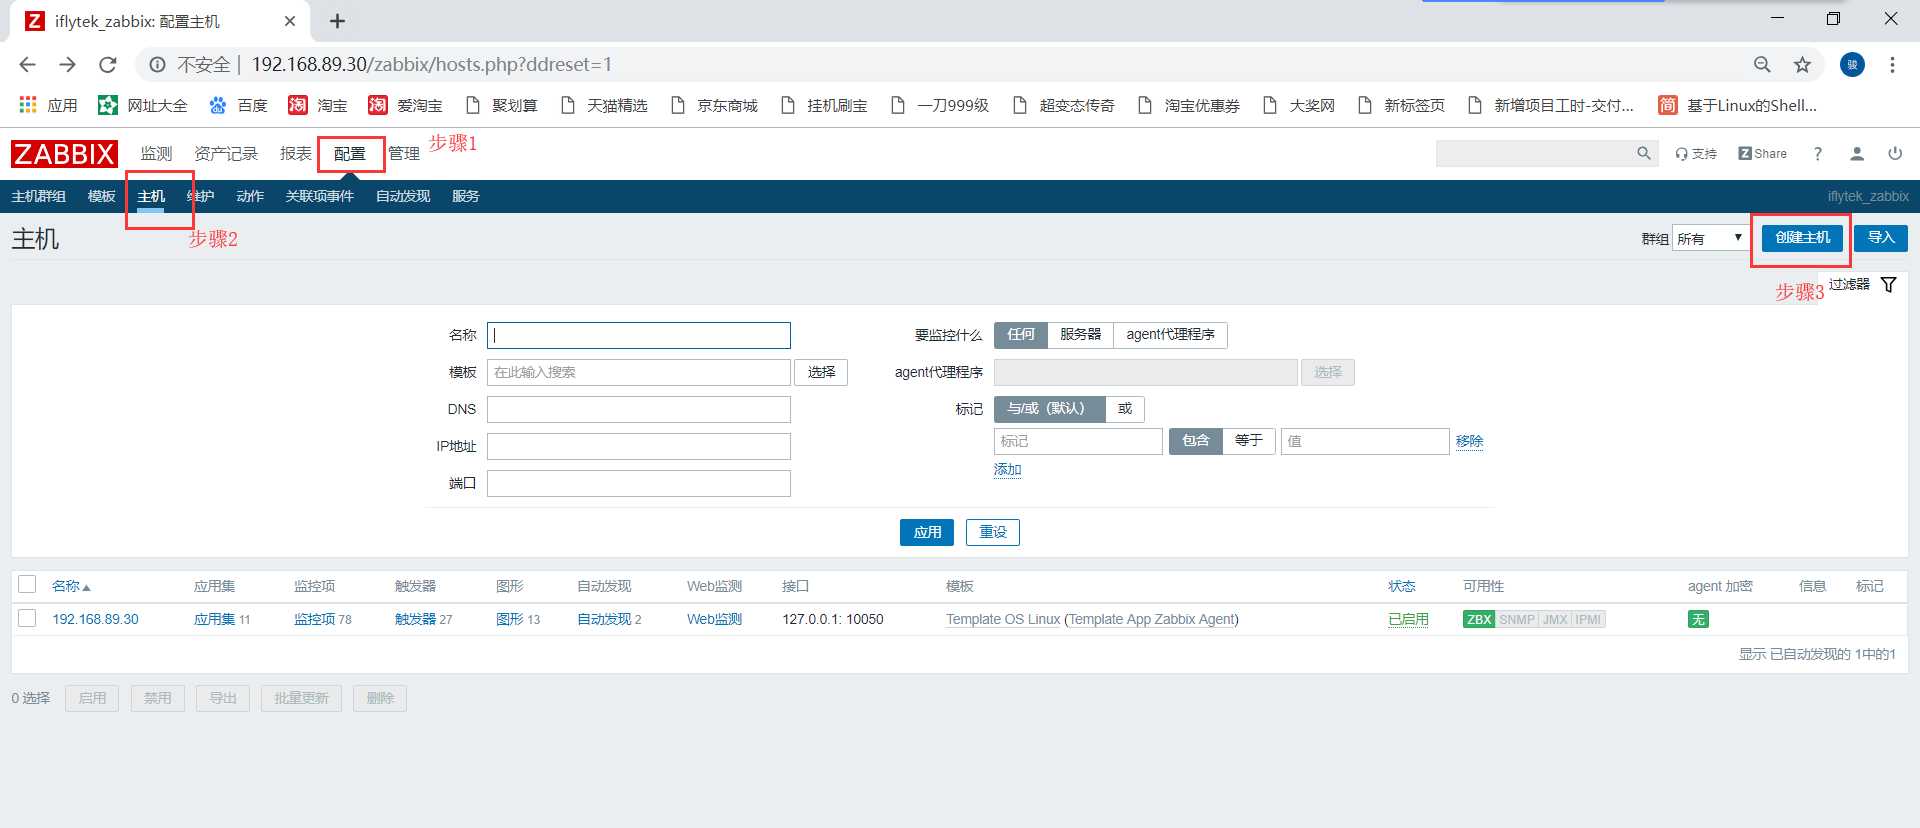The image size is (1920, 828).
Task: Open the 资产记录 menu
Action: pos(226,154)
